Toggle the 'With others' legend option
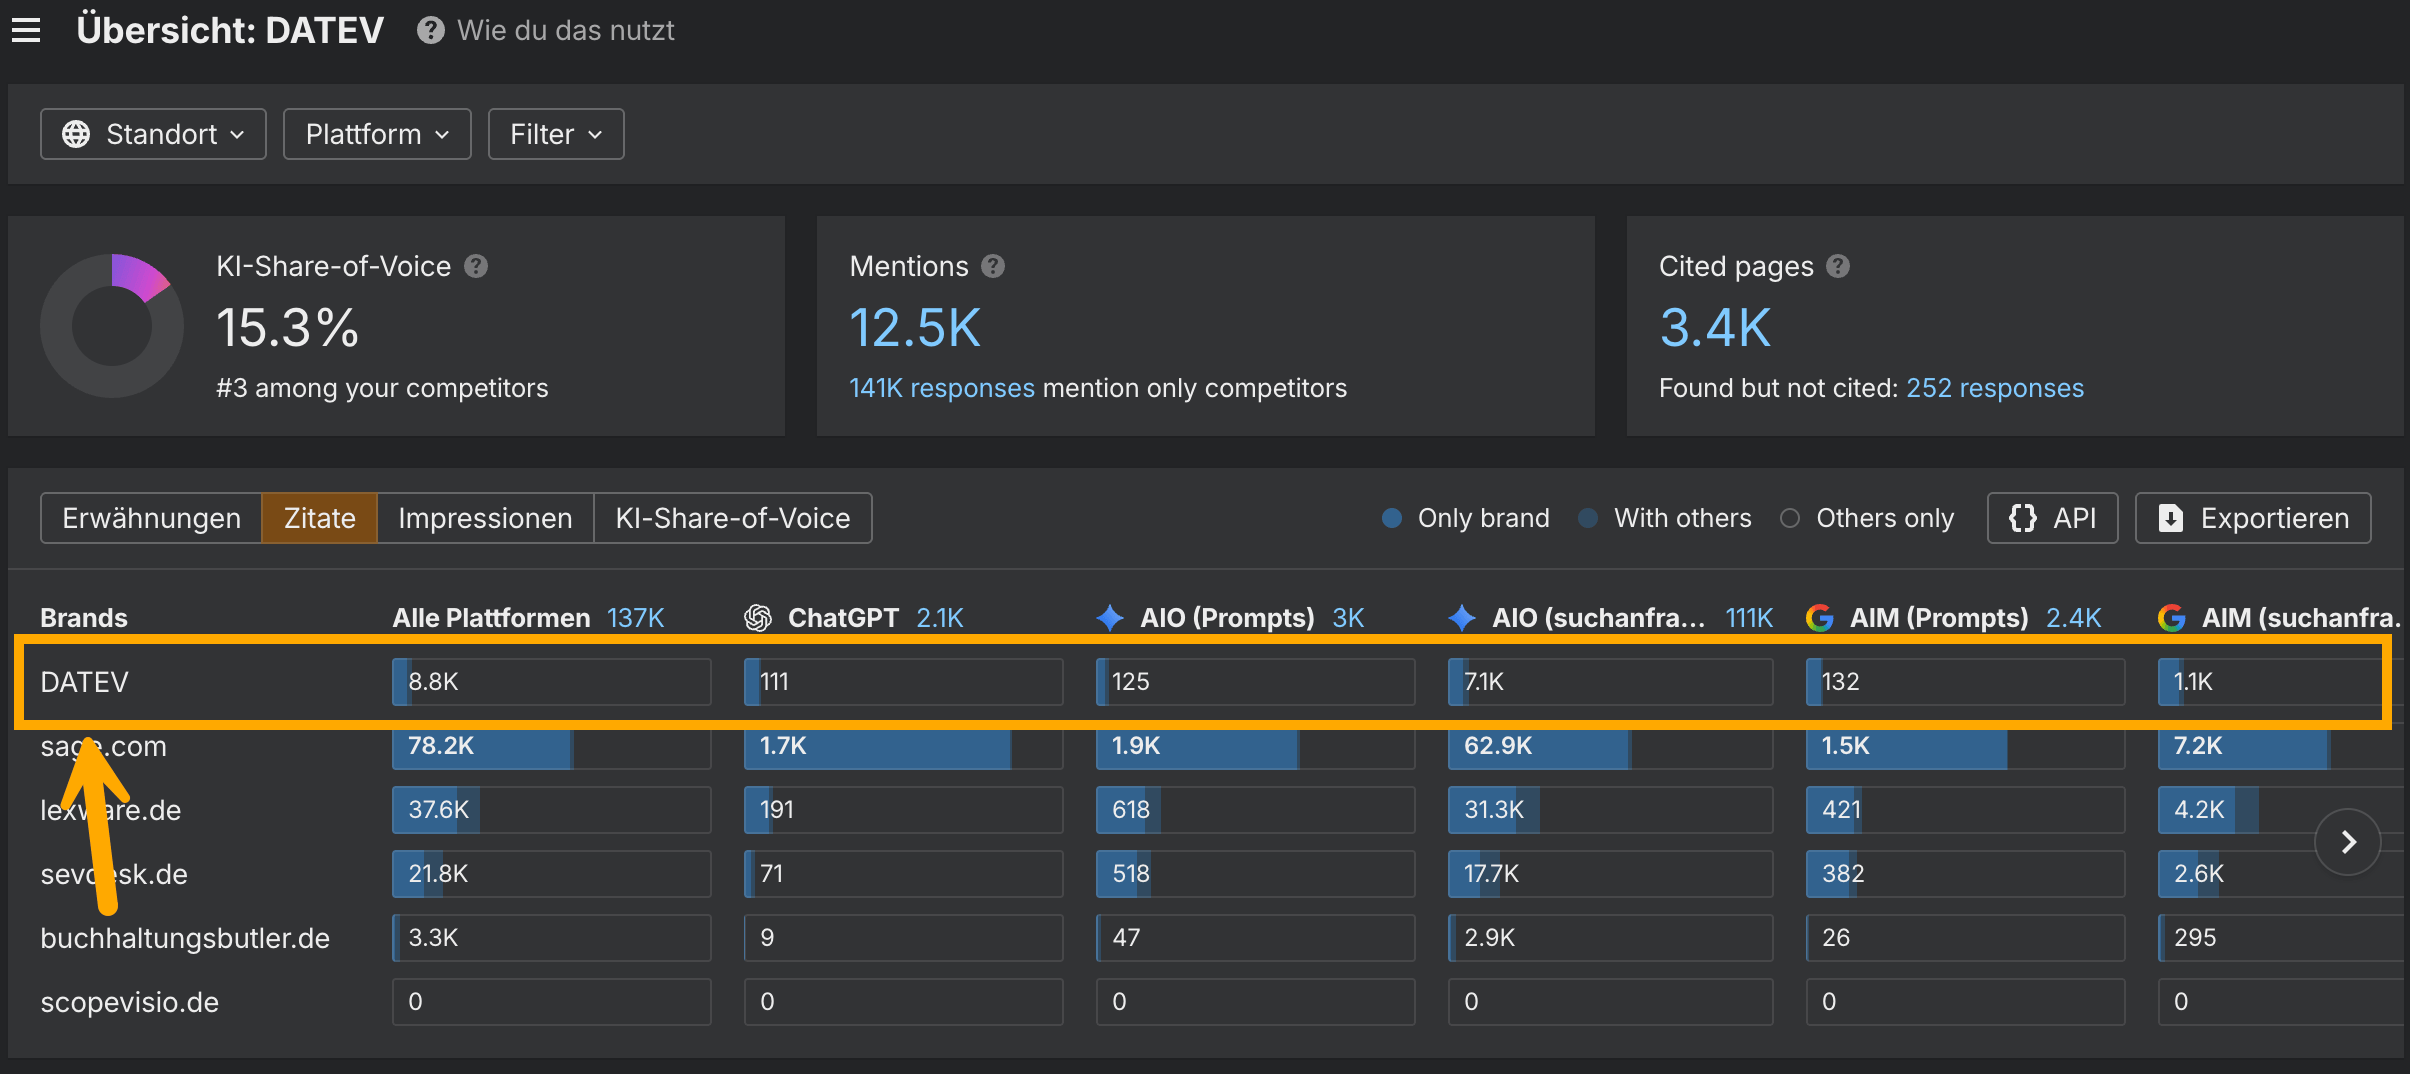The width and height of the screenshot is (2410, 1074). 1665,518
